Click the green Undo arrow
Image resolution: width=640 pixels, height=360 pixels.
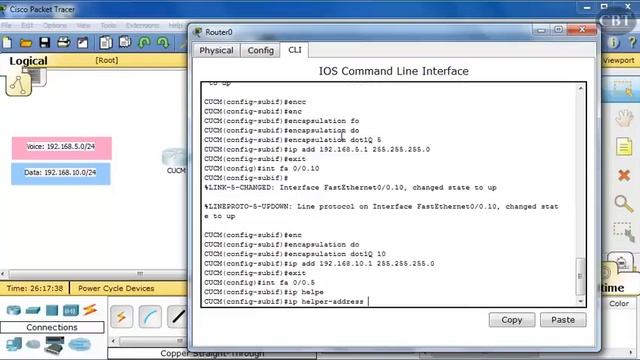pos(144,42)
